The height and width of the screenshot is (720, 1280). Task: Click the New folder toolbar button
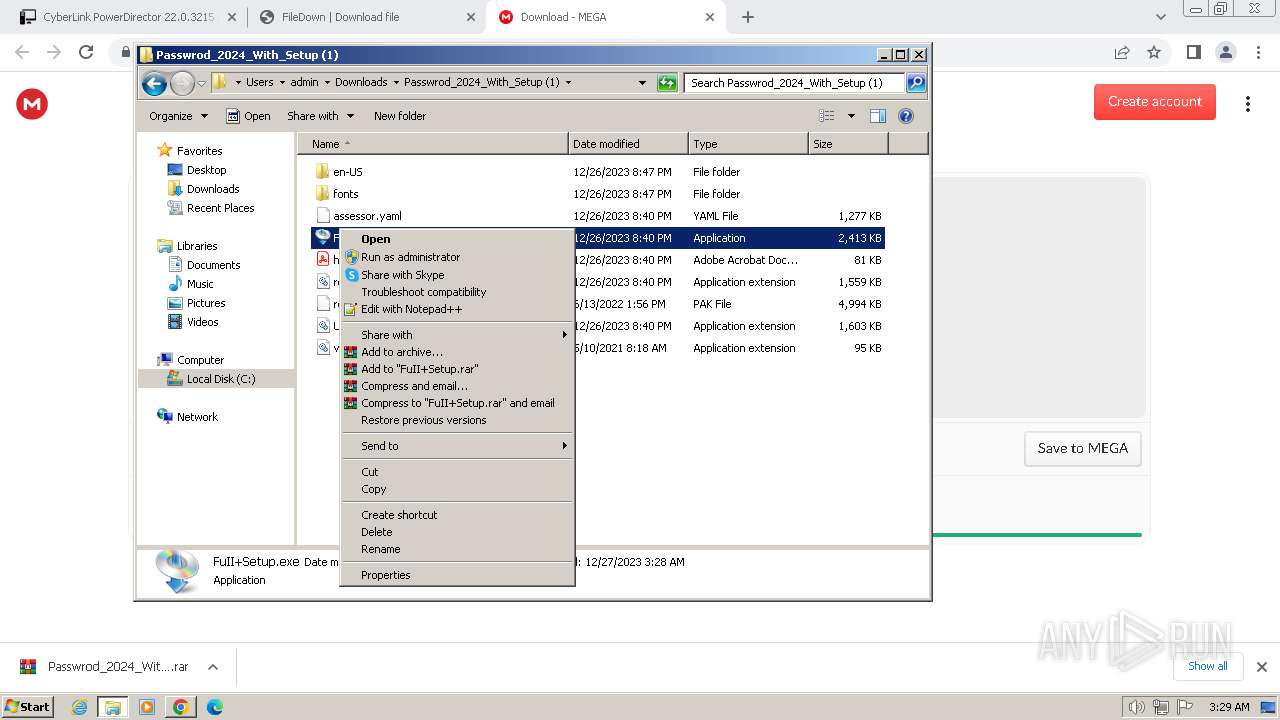(400, 116)
